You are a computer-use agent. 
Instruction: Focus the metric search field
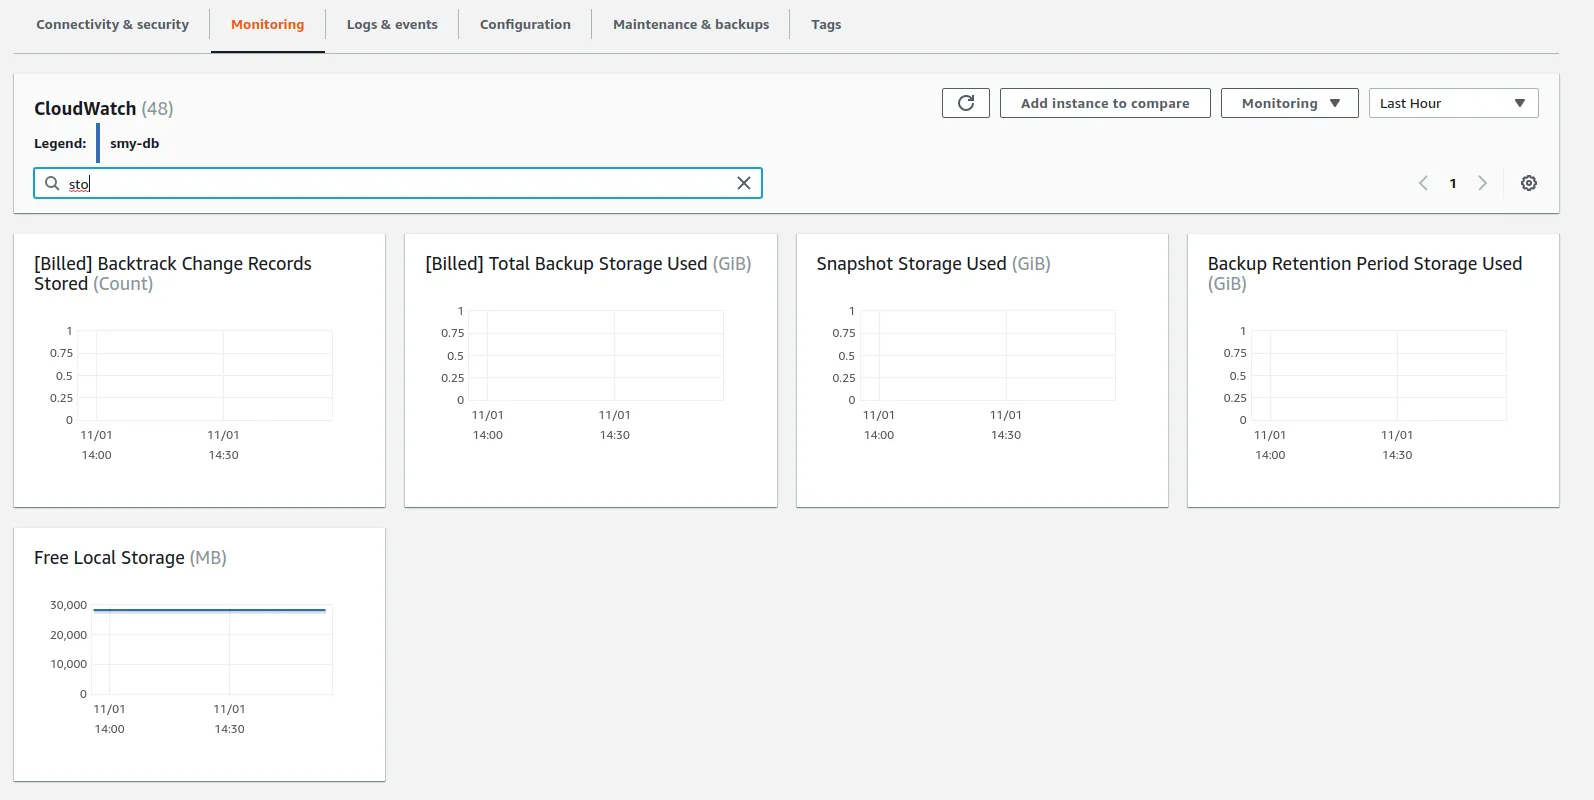398,183
